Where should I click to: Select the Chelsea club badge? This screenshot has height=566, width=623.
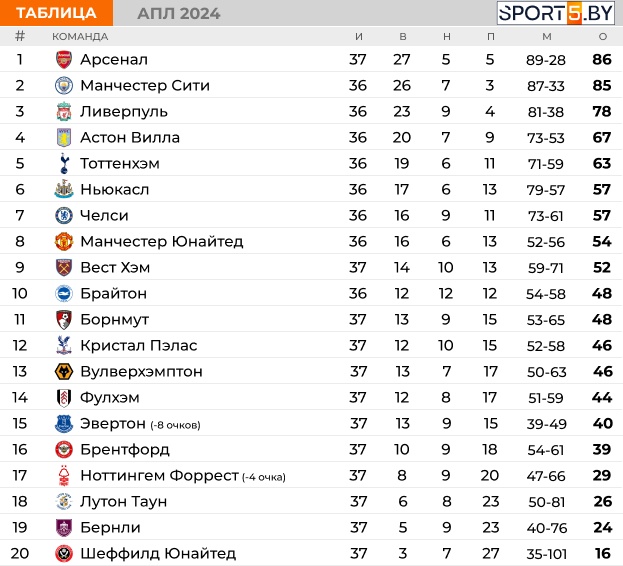64,215
